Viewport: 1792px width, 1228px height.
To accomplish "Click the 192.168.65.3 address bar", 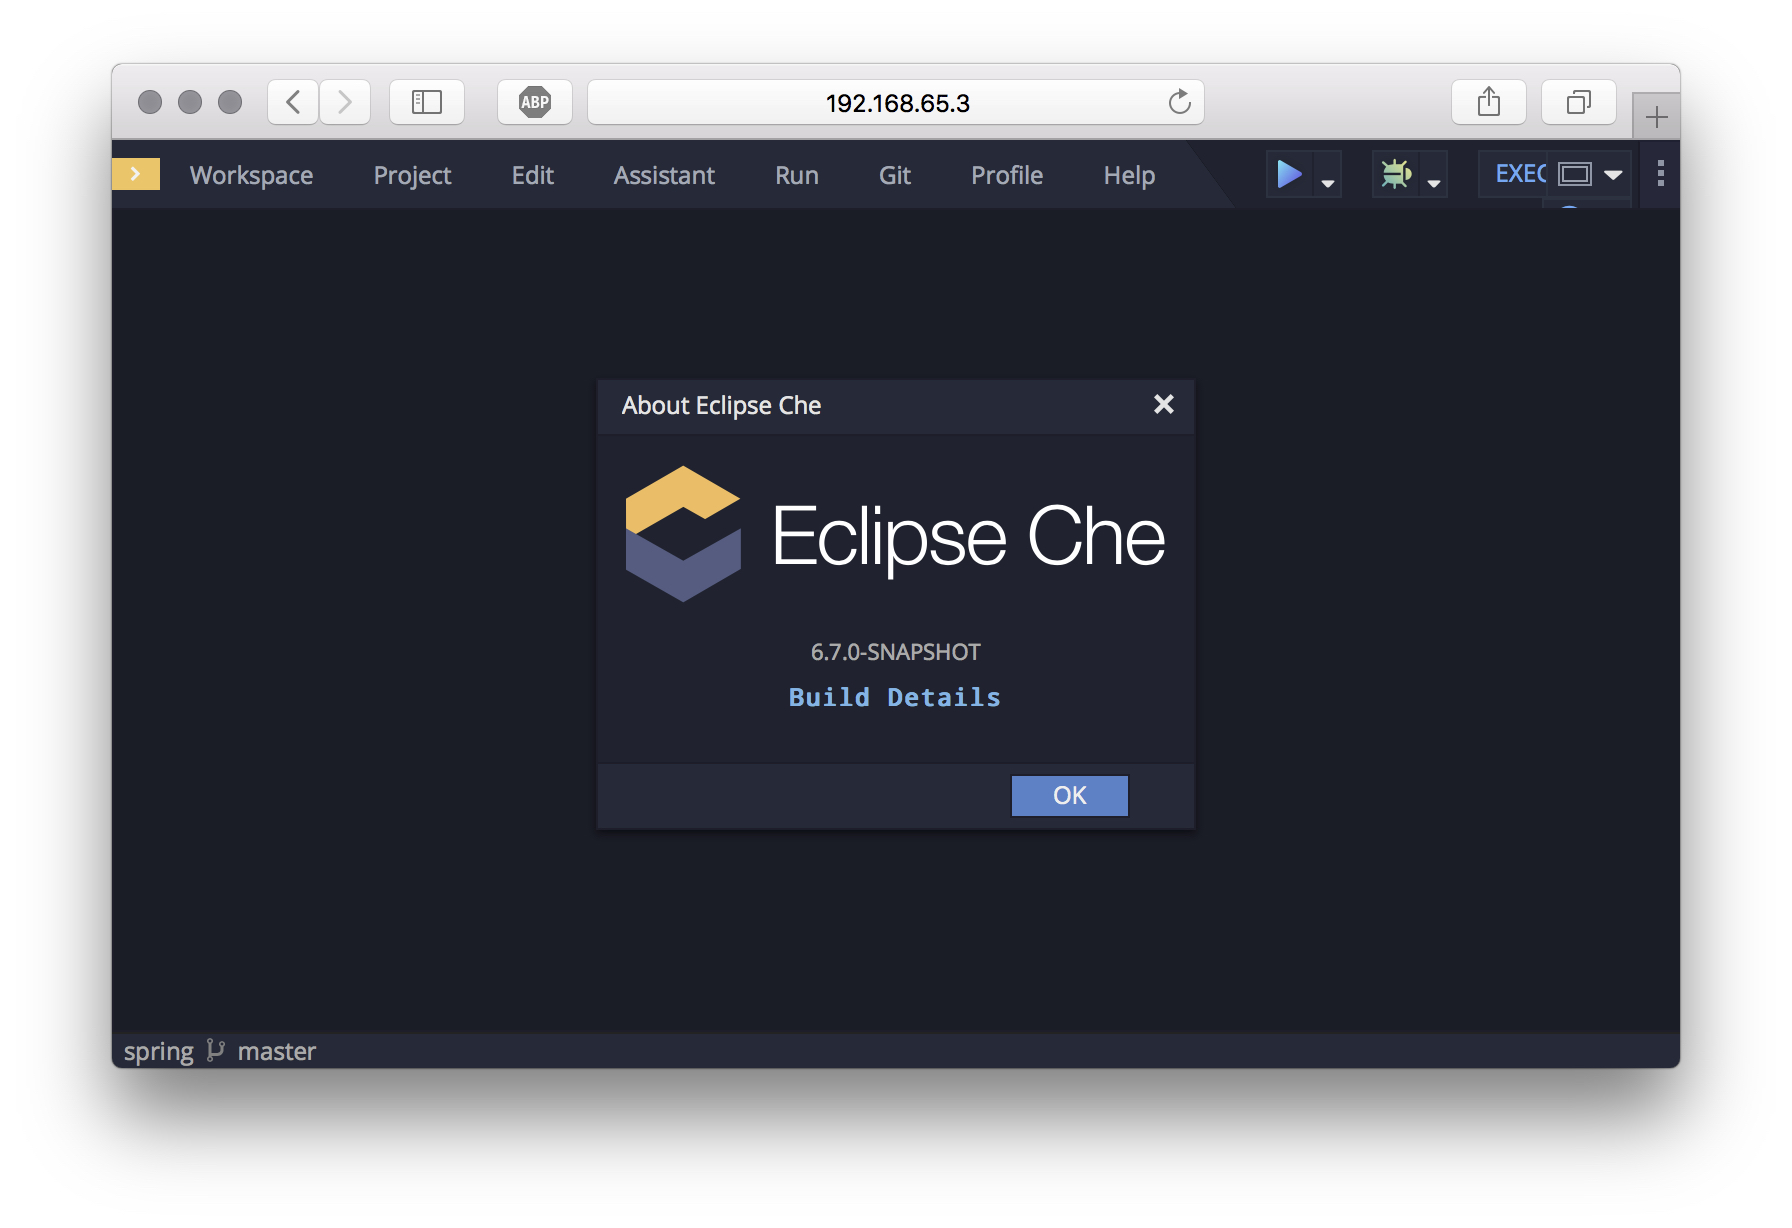I will click(896, 102).
